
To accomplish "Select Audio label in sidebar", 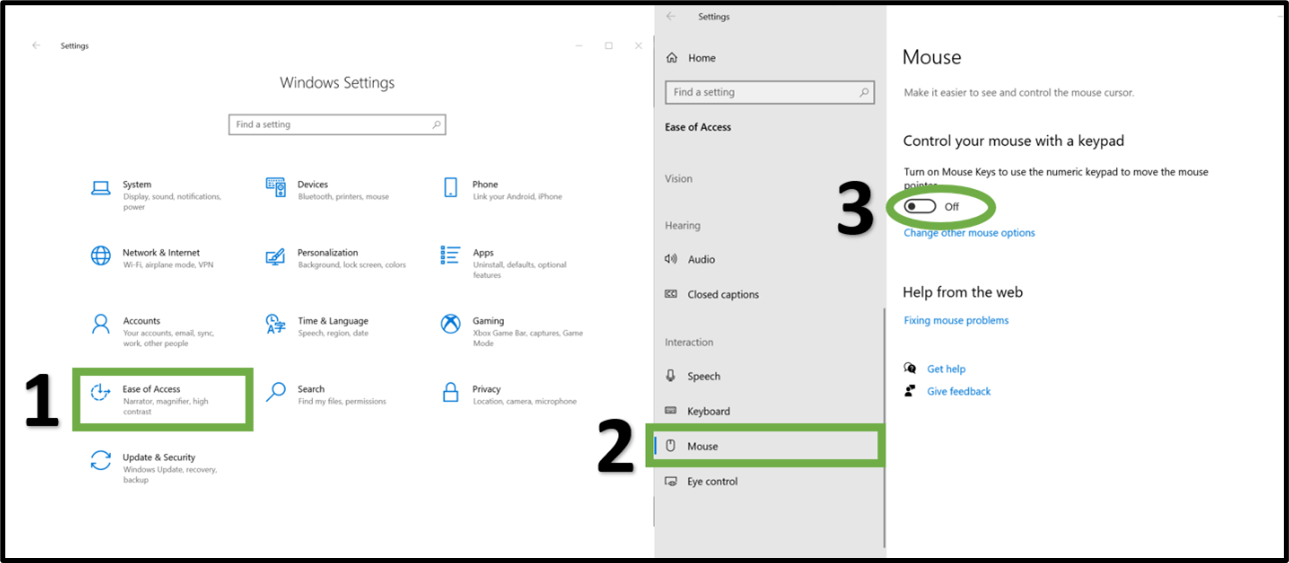I will 701,259.
